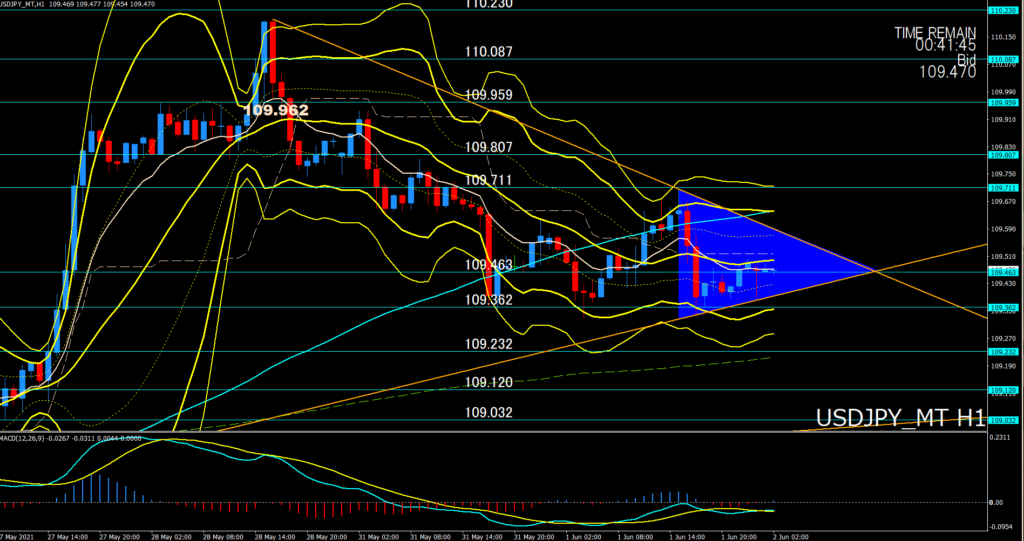
Task: Click the cyan '109.807' tag on price axis
Action: click(x=1004, y=155)
